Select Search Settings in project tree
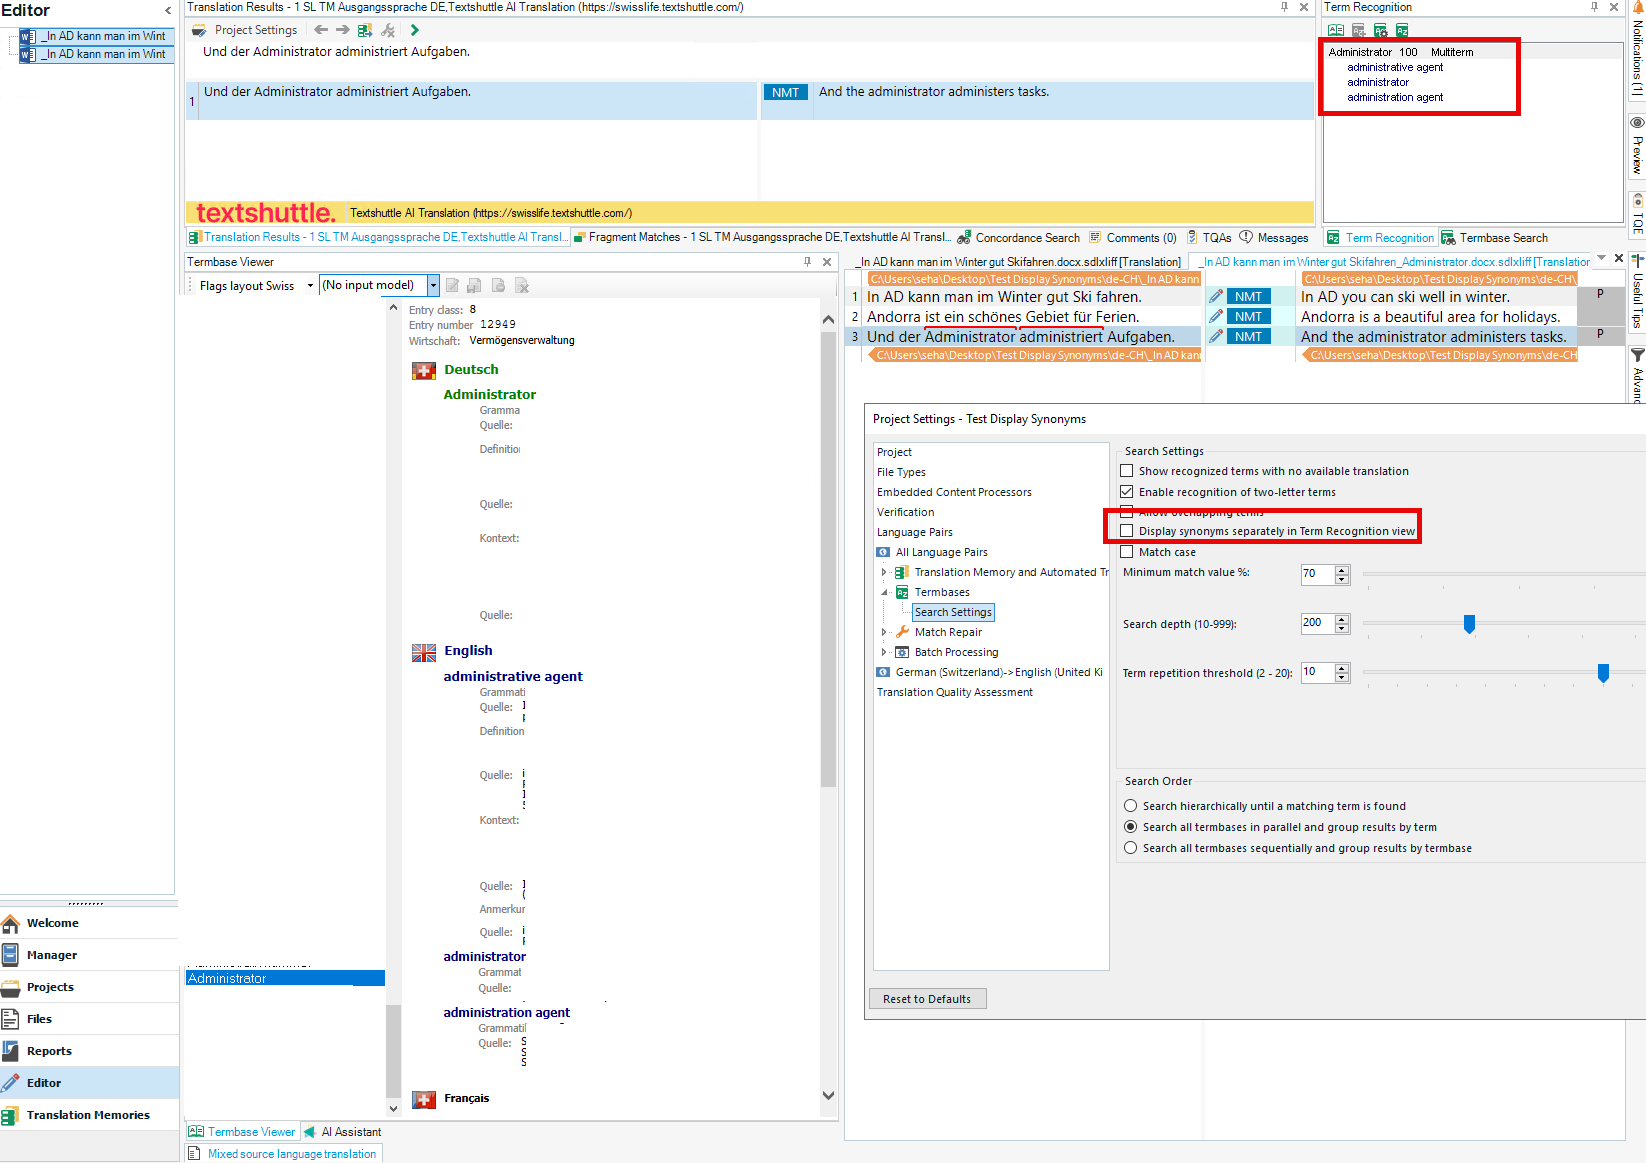Screen dimensions: 1646x1163 pos(953,612)
